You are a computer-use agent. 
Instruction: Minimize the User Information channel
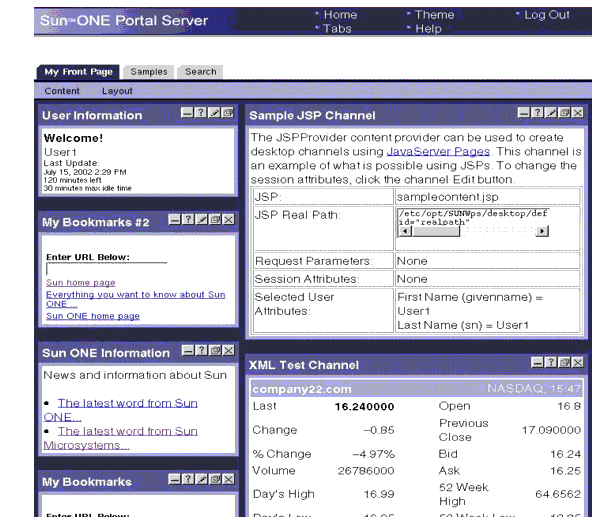click(x=187, y=113)
